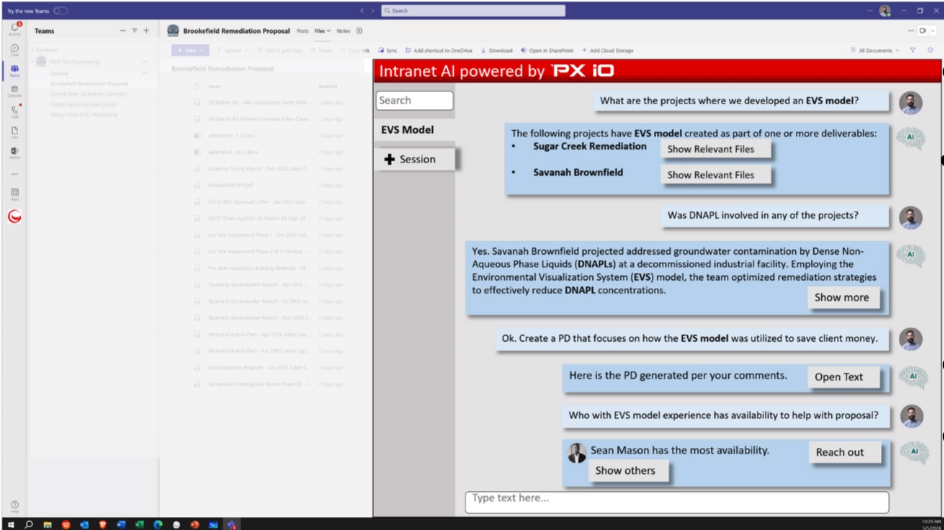Go back with the title bar back arrow
Screen dimensions: 944x530
[362, 10]
